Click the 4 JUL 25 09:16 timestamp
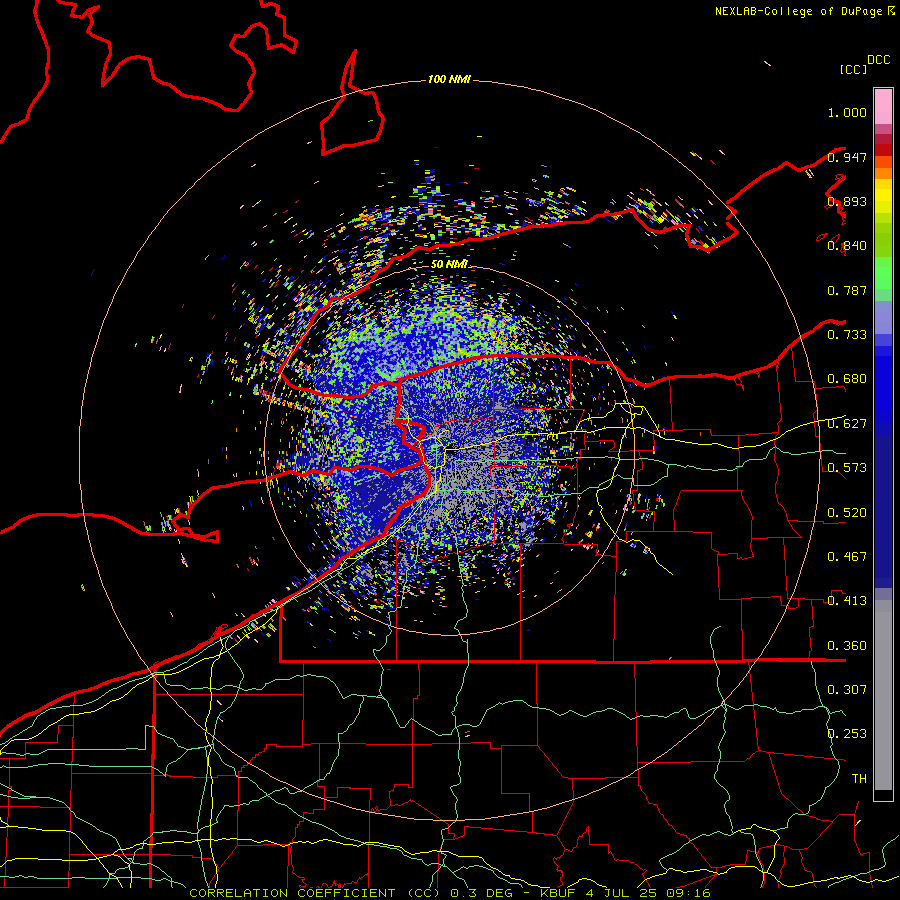 648,893
